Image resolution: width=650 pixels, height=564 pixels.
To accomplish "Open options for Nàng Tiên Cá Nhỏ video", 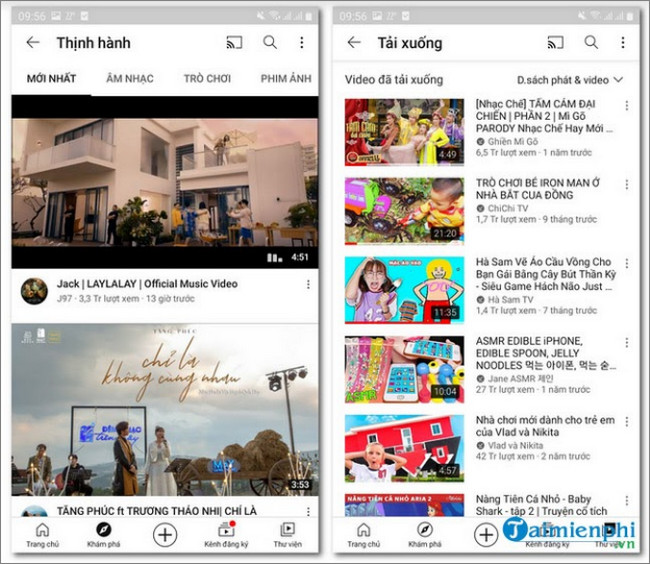I will [x=626, y=501].
